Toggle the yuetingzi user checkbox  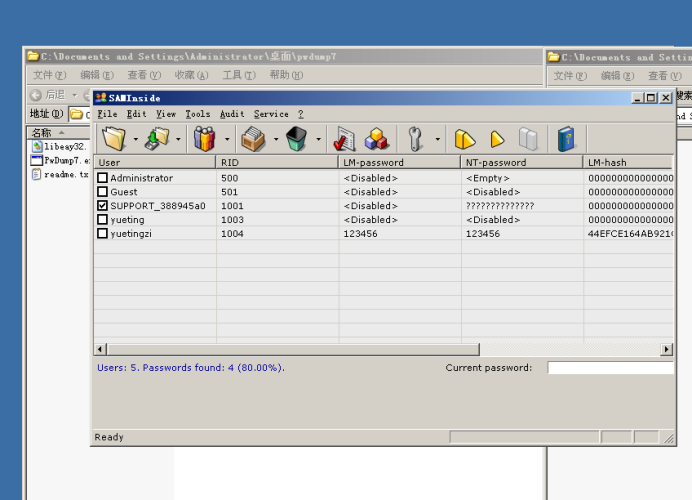(x=102, y=233)
